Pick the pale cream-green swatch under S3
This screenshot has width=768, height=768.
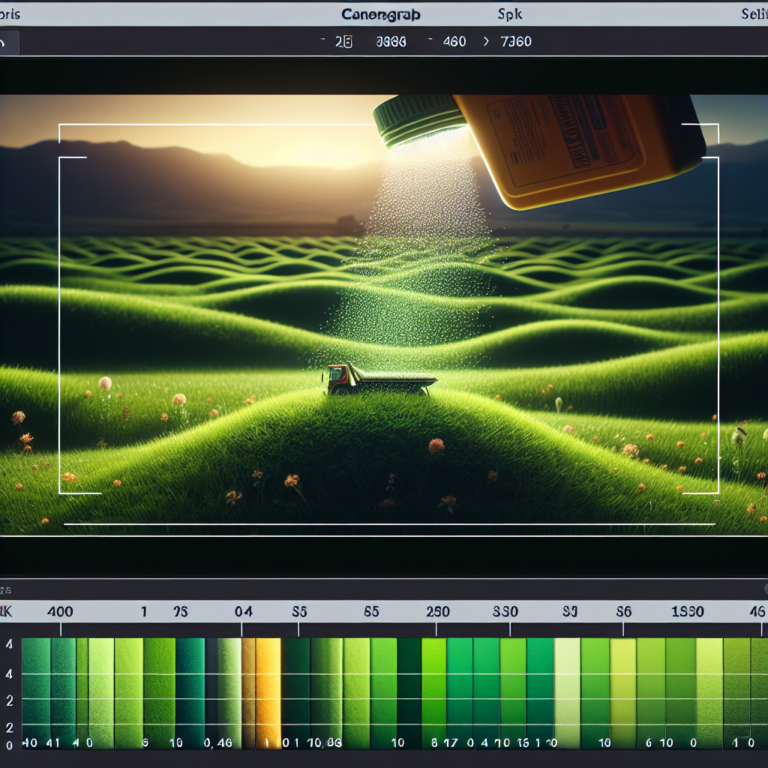(x=567, y=693)
